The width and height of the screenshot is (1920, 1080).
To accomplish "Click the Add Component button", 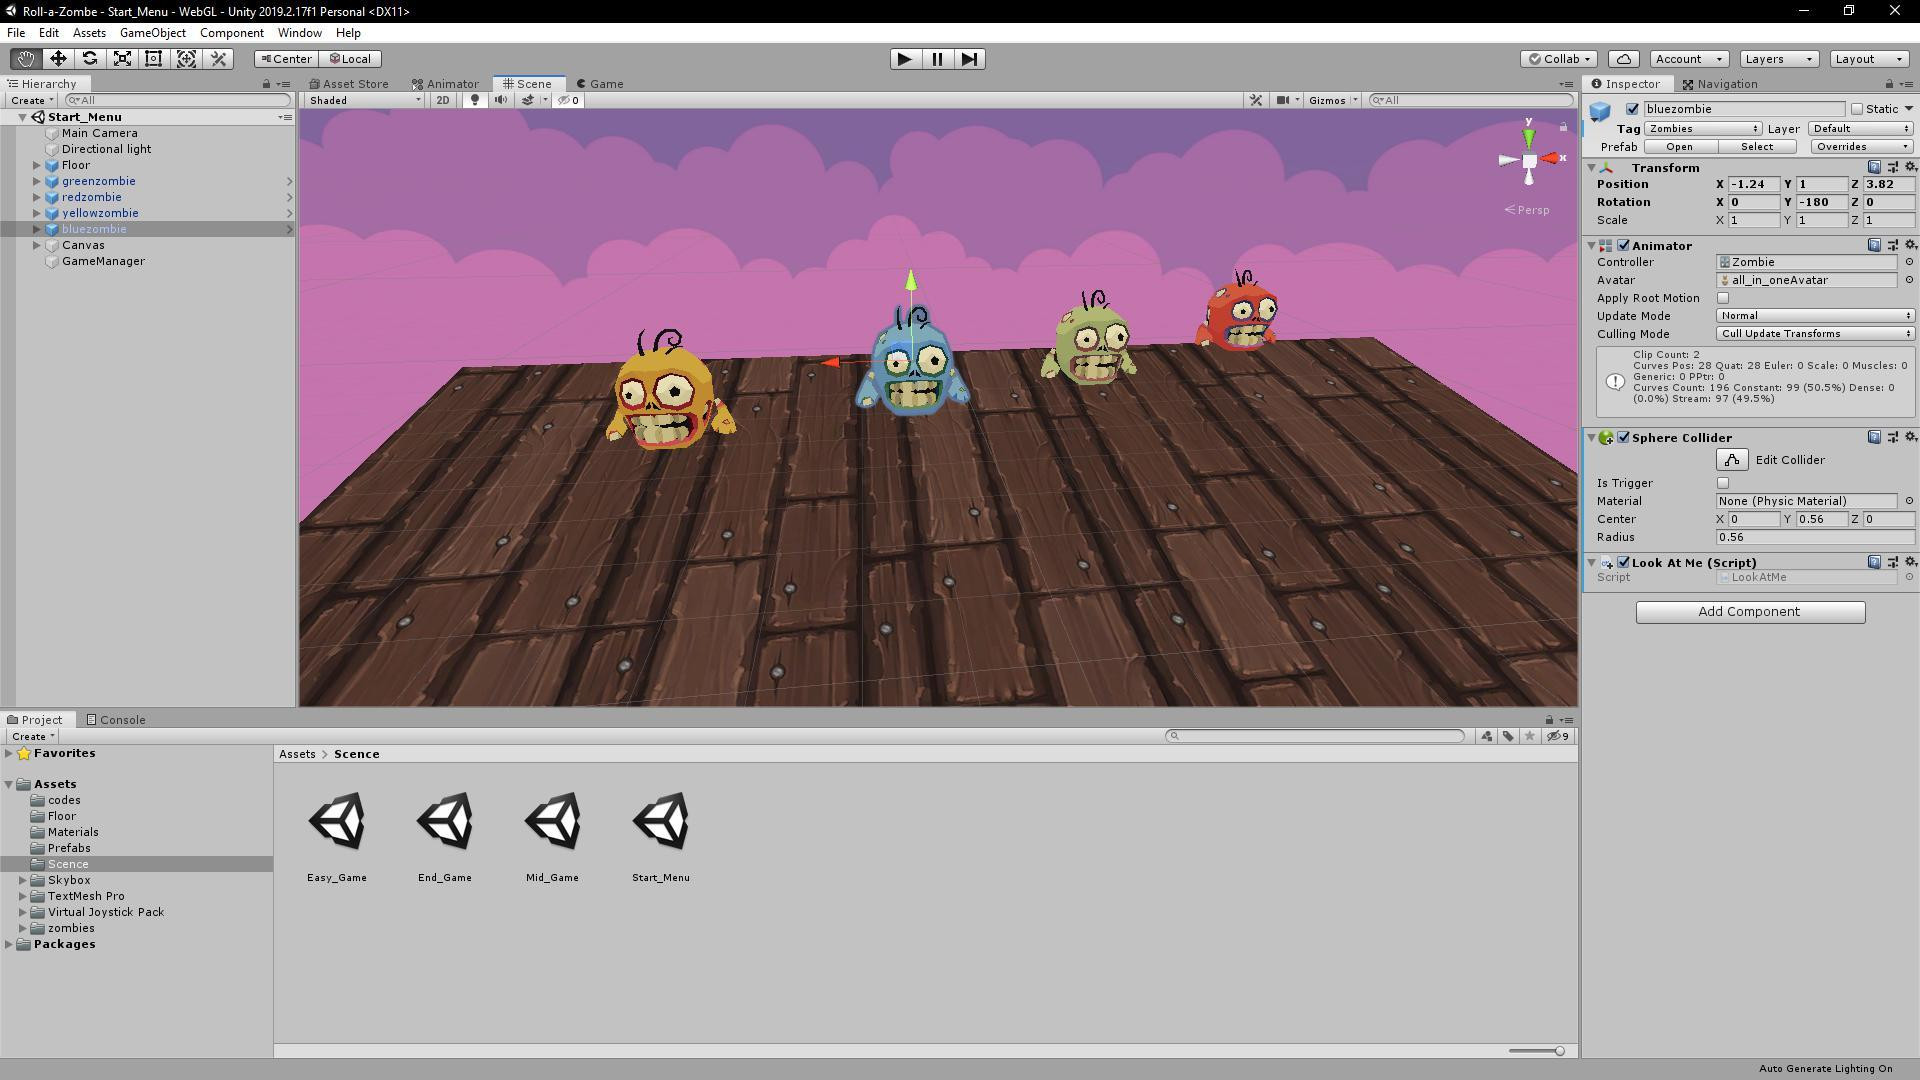I will pos(1750,612).
